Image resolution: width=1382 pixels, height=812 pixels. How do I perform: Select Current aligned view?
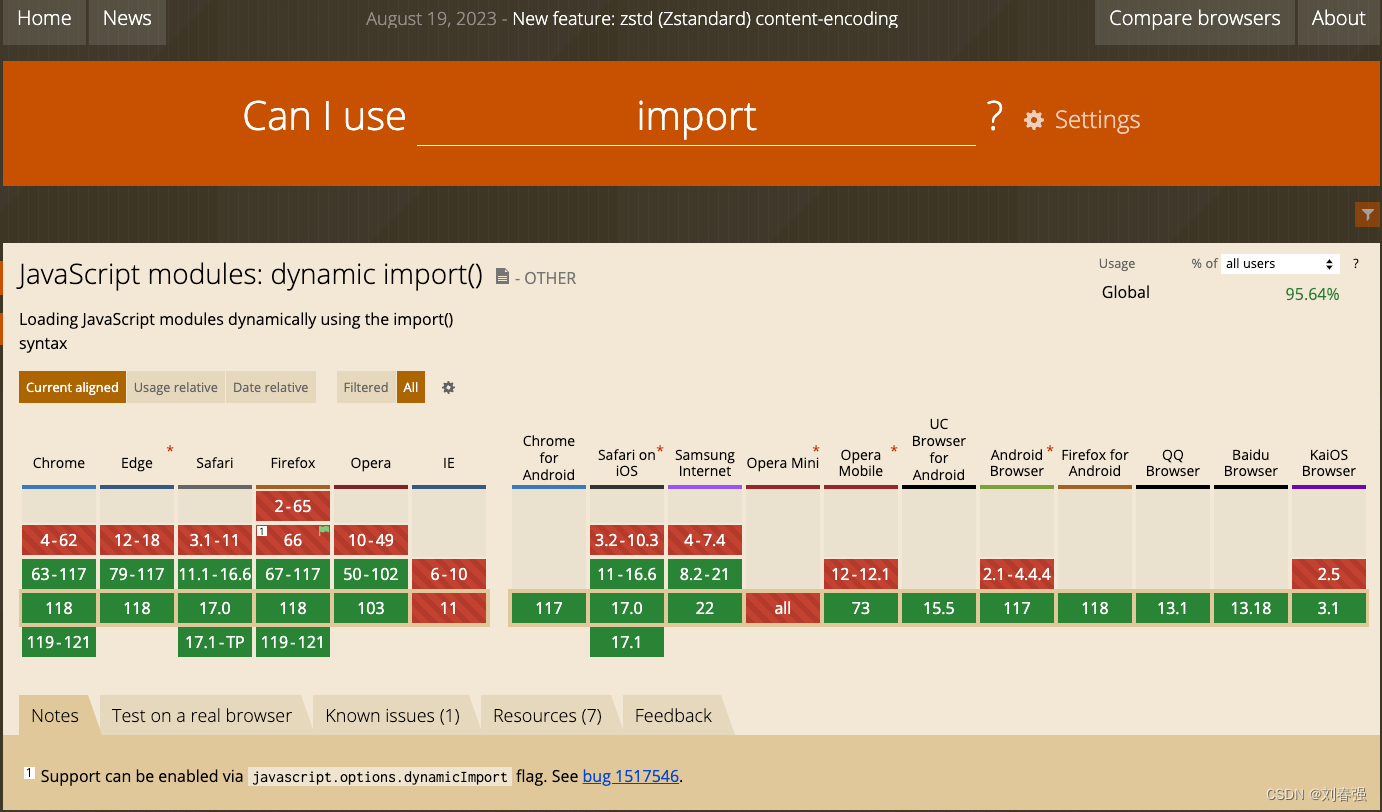(x=72, y=388)
